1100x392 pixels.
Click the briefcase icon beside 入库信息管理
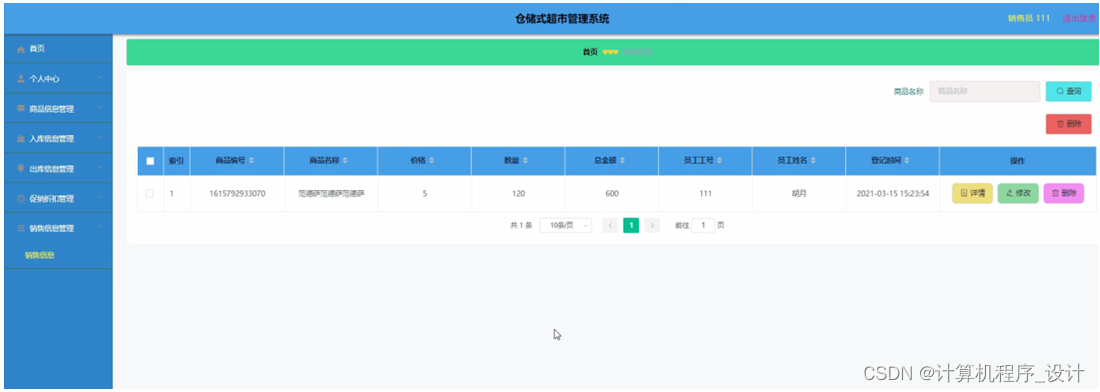click(x=21, y=139)
